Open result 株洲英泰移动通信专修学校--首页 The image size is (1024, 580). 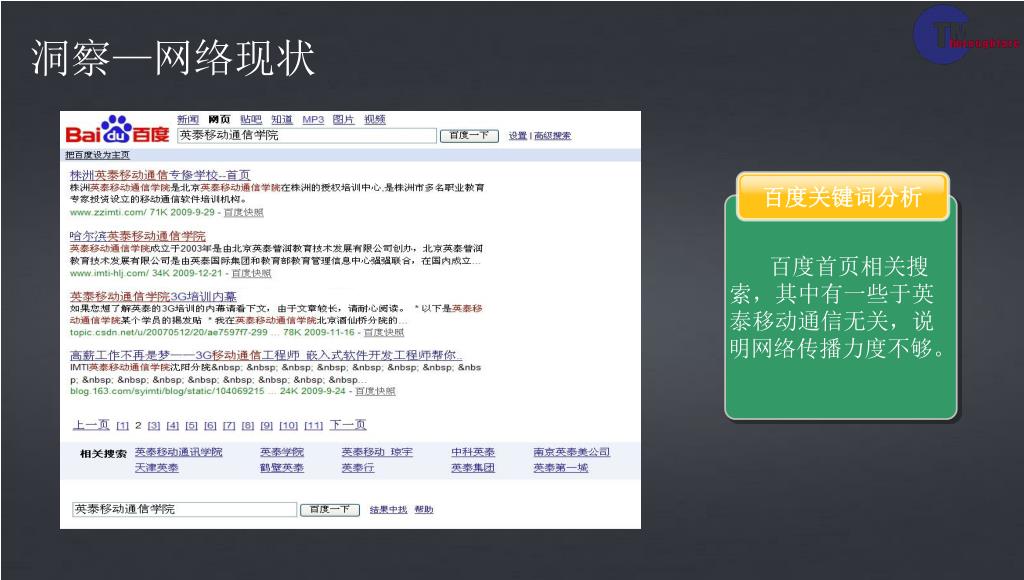160,175
